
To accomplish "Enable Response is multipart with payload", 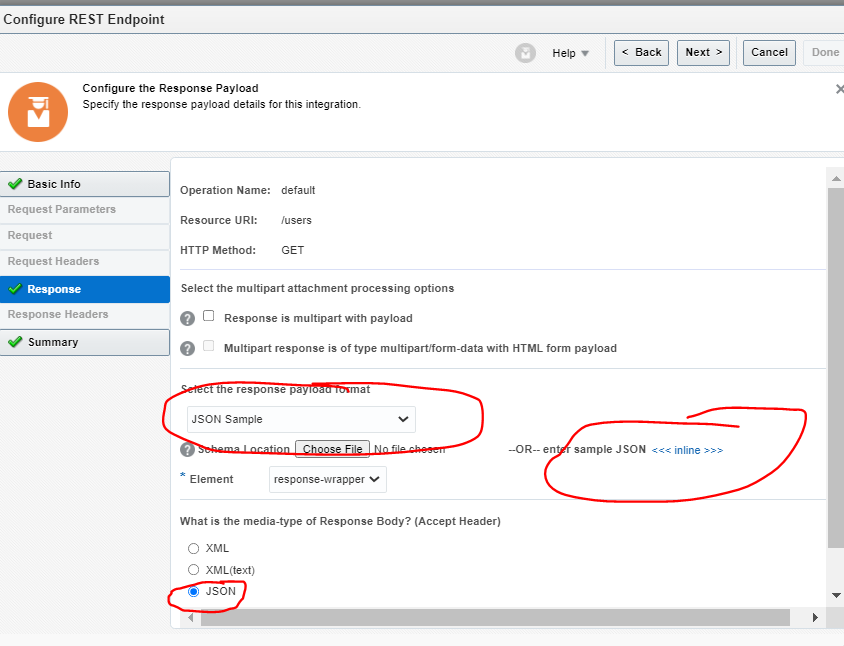I will [209, 316].
